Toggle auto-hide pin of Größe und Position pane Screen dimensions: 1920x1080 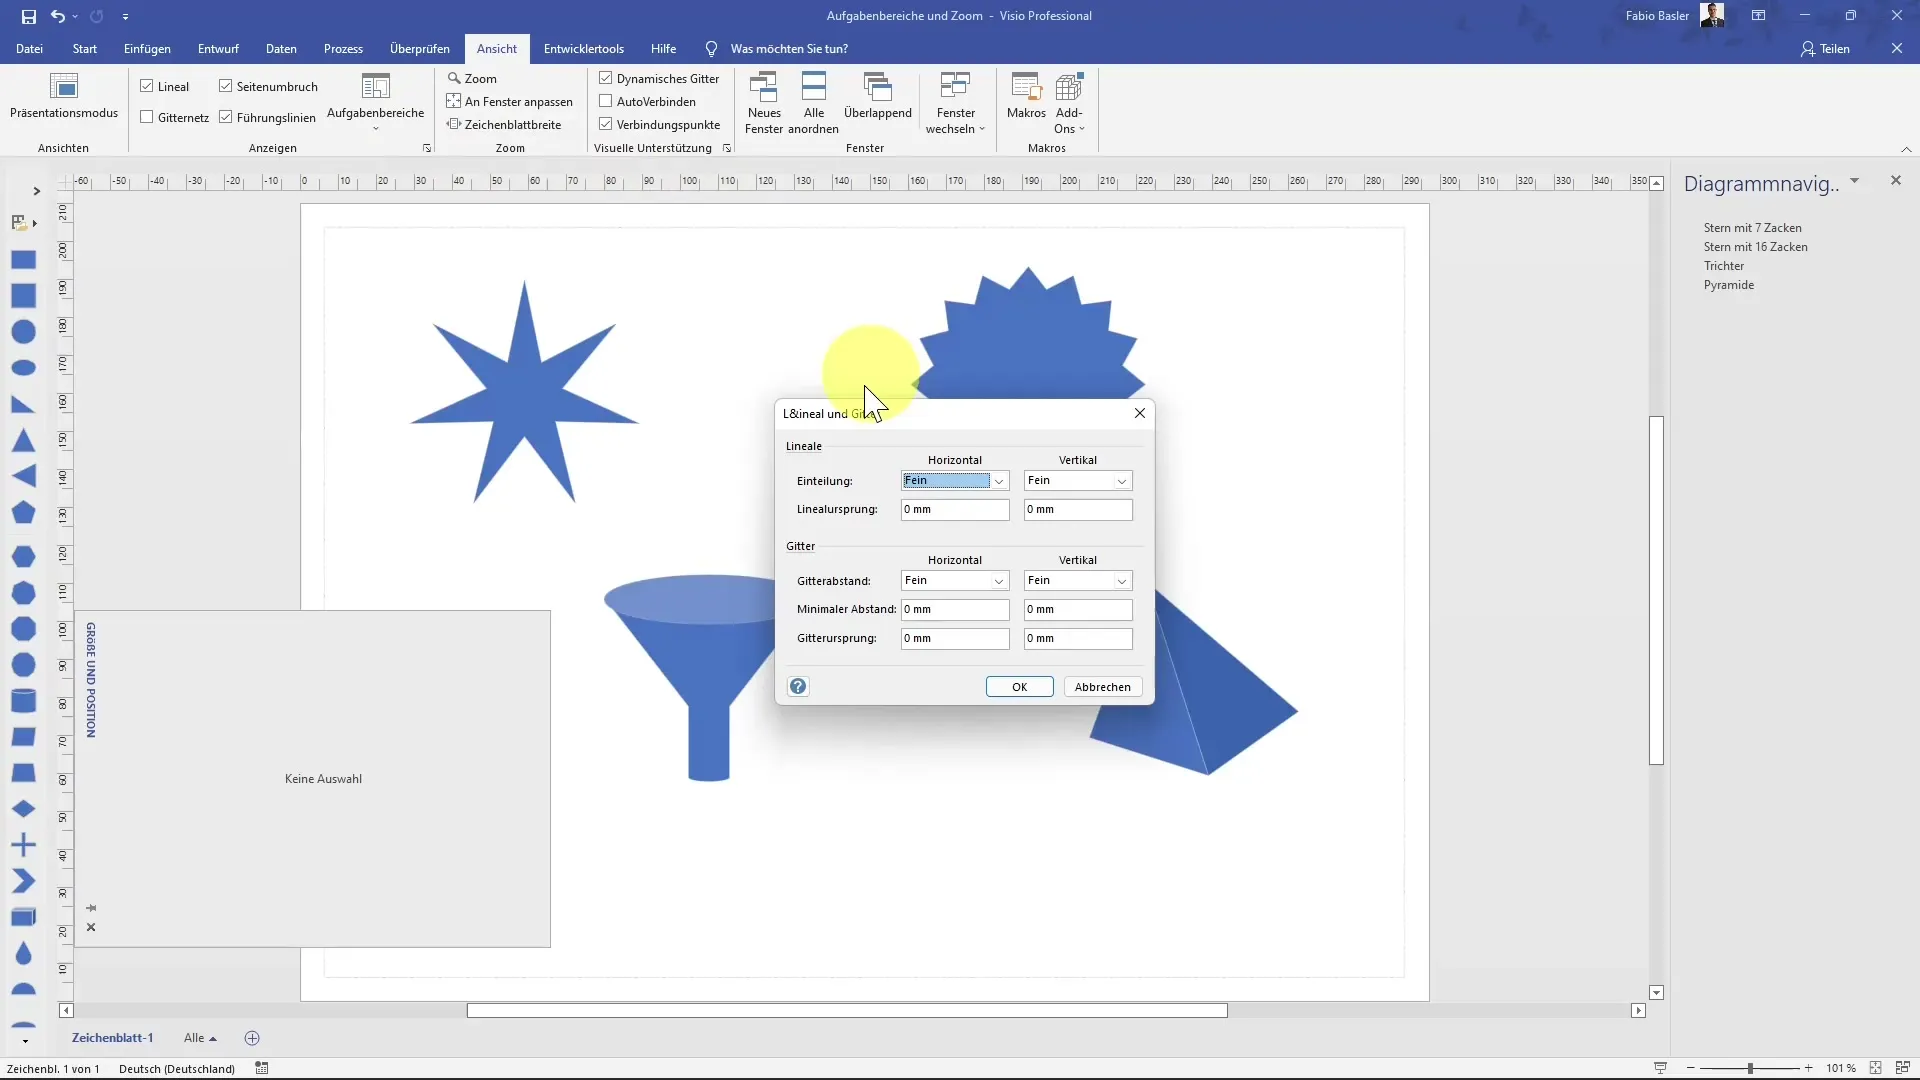coord(91,908)
